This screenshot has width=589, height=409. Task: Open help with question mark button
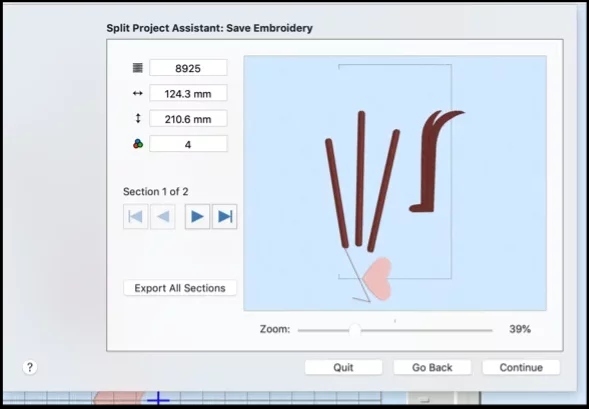30,367
